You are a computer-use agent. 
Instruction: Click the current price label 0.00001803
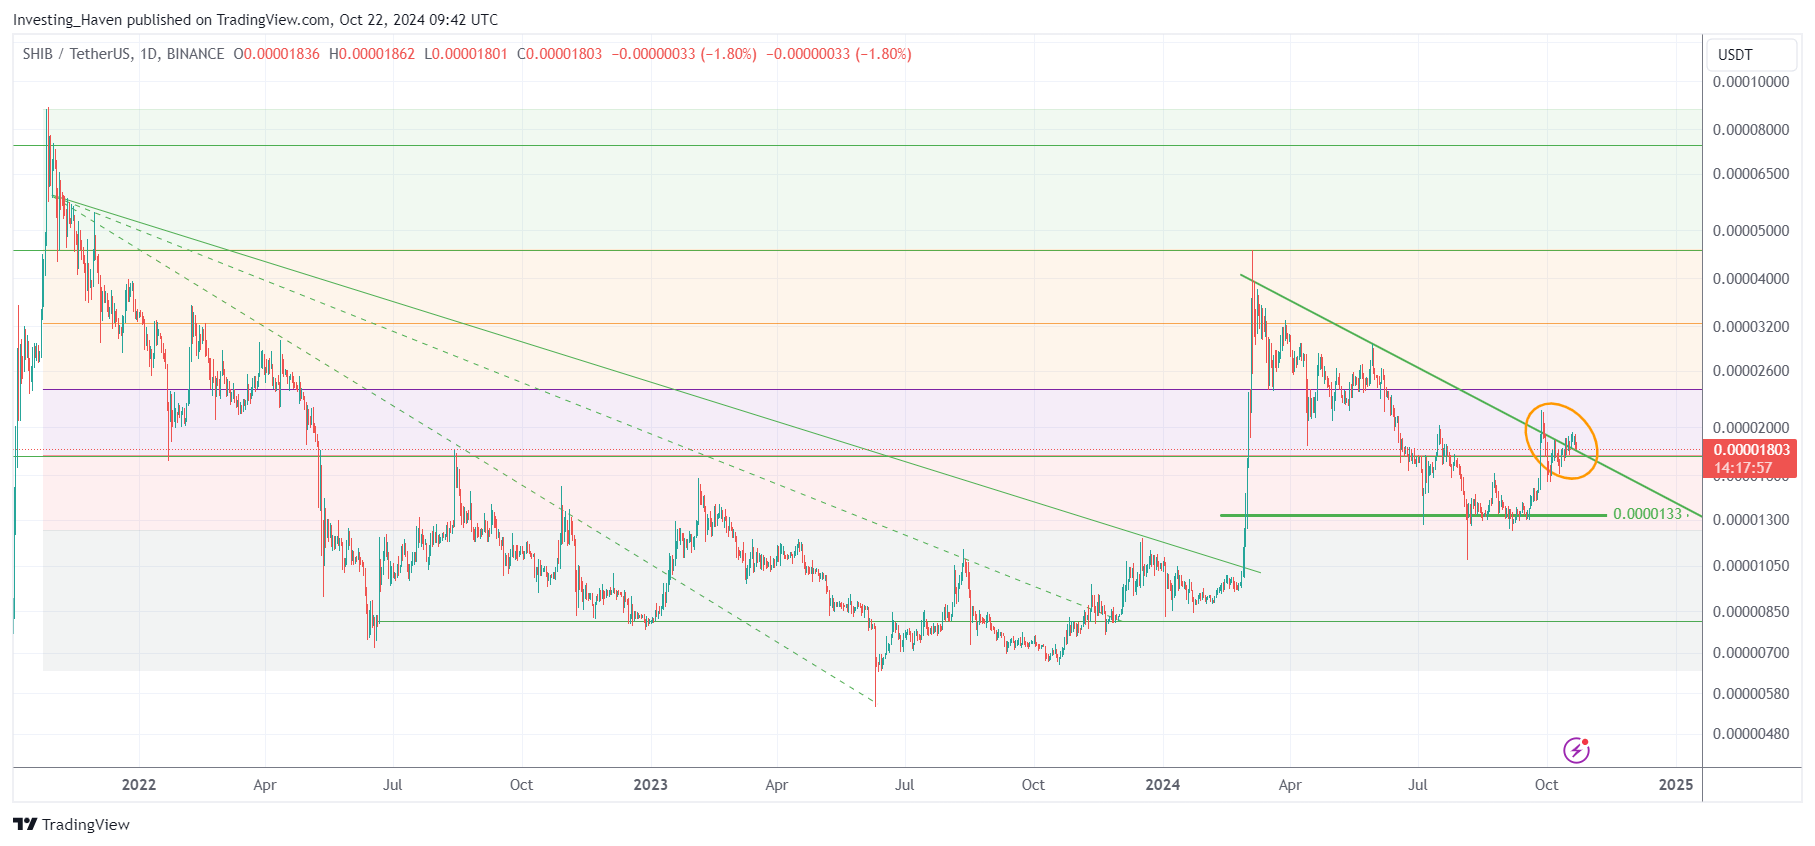(x=1751, y=450)
